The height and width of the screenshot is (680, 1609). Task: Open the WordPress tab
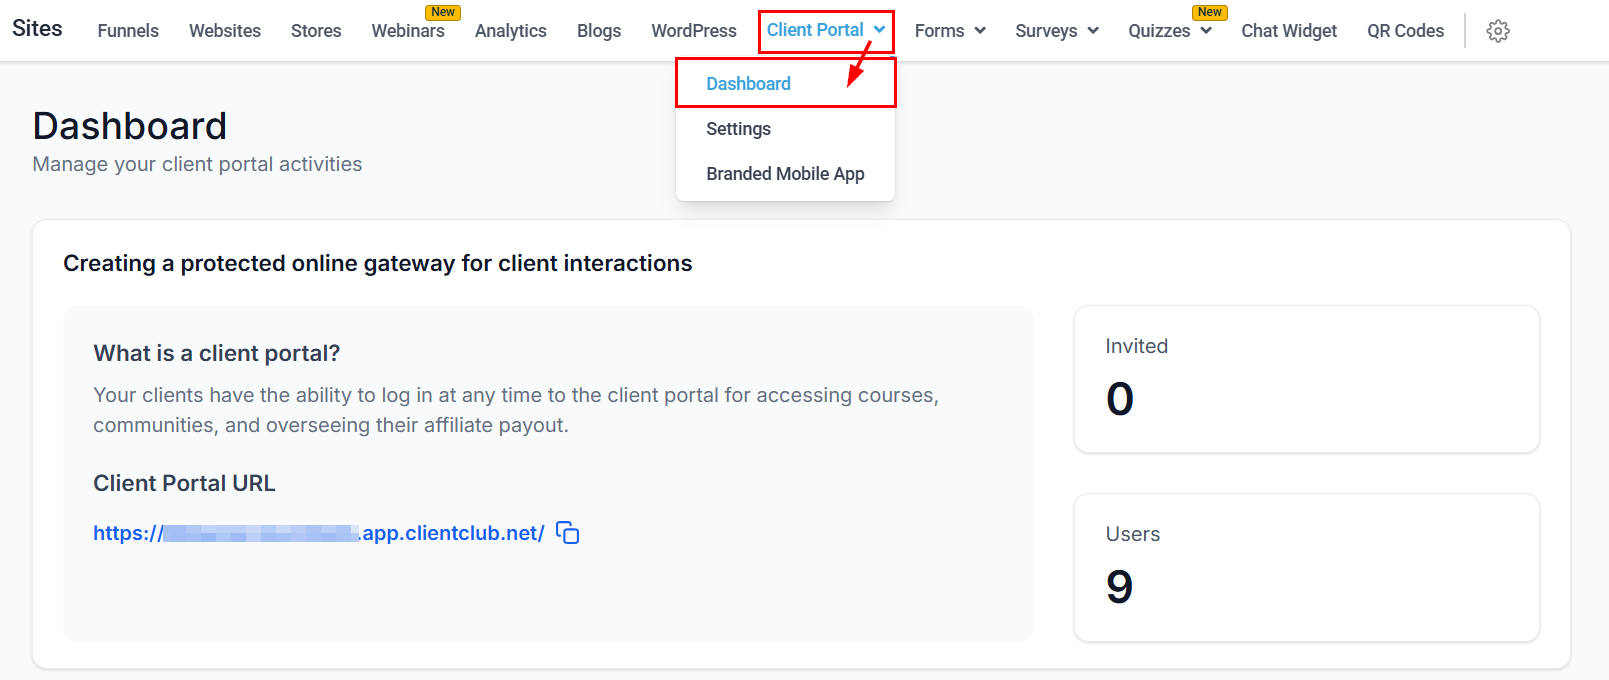(x=694, y=31)
